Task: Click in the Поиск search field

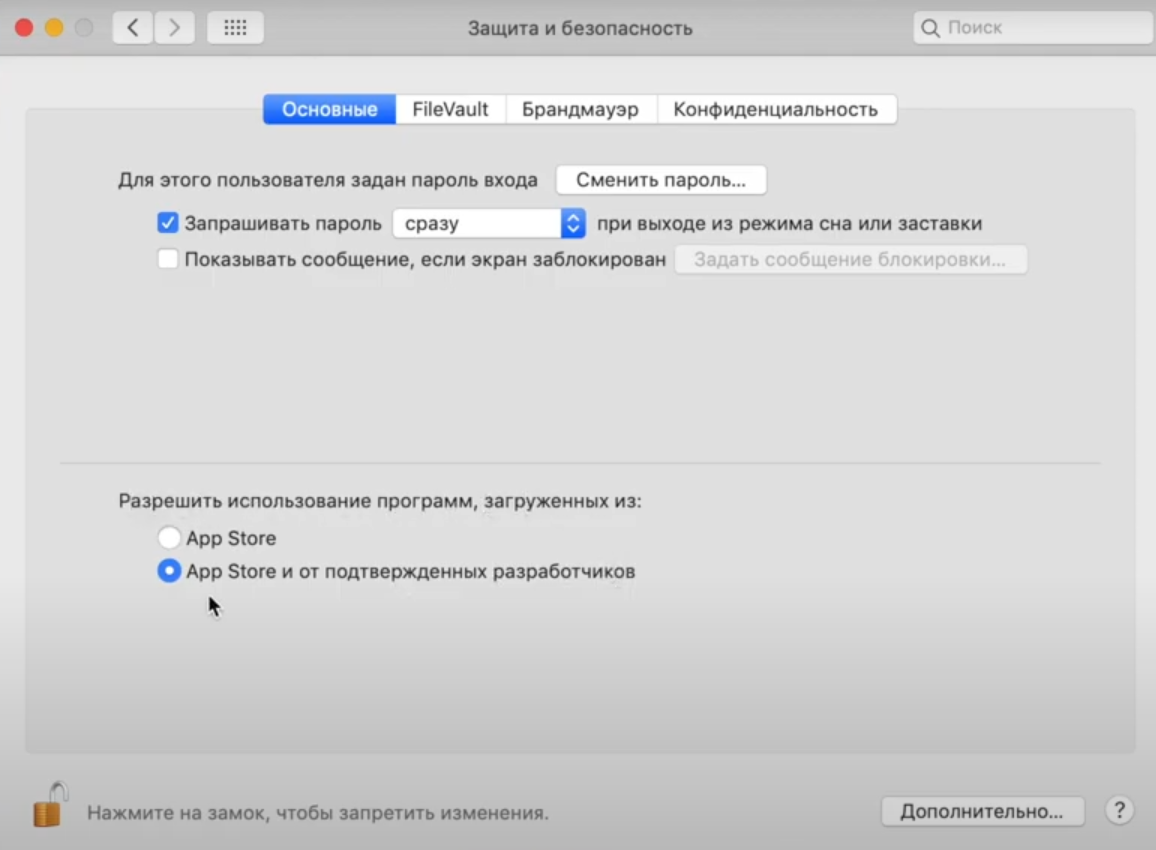Action: [x=1040, y=28]
